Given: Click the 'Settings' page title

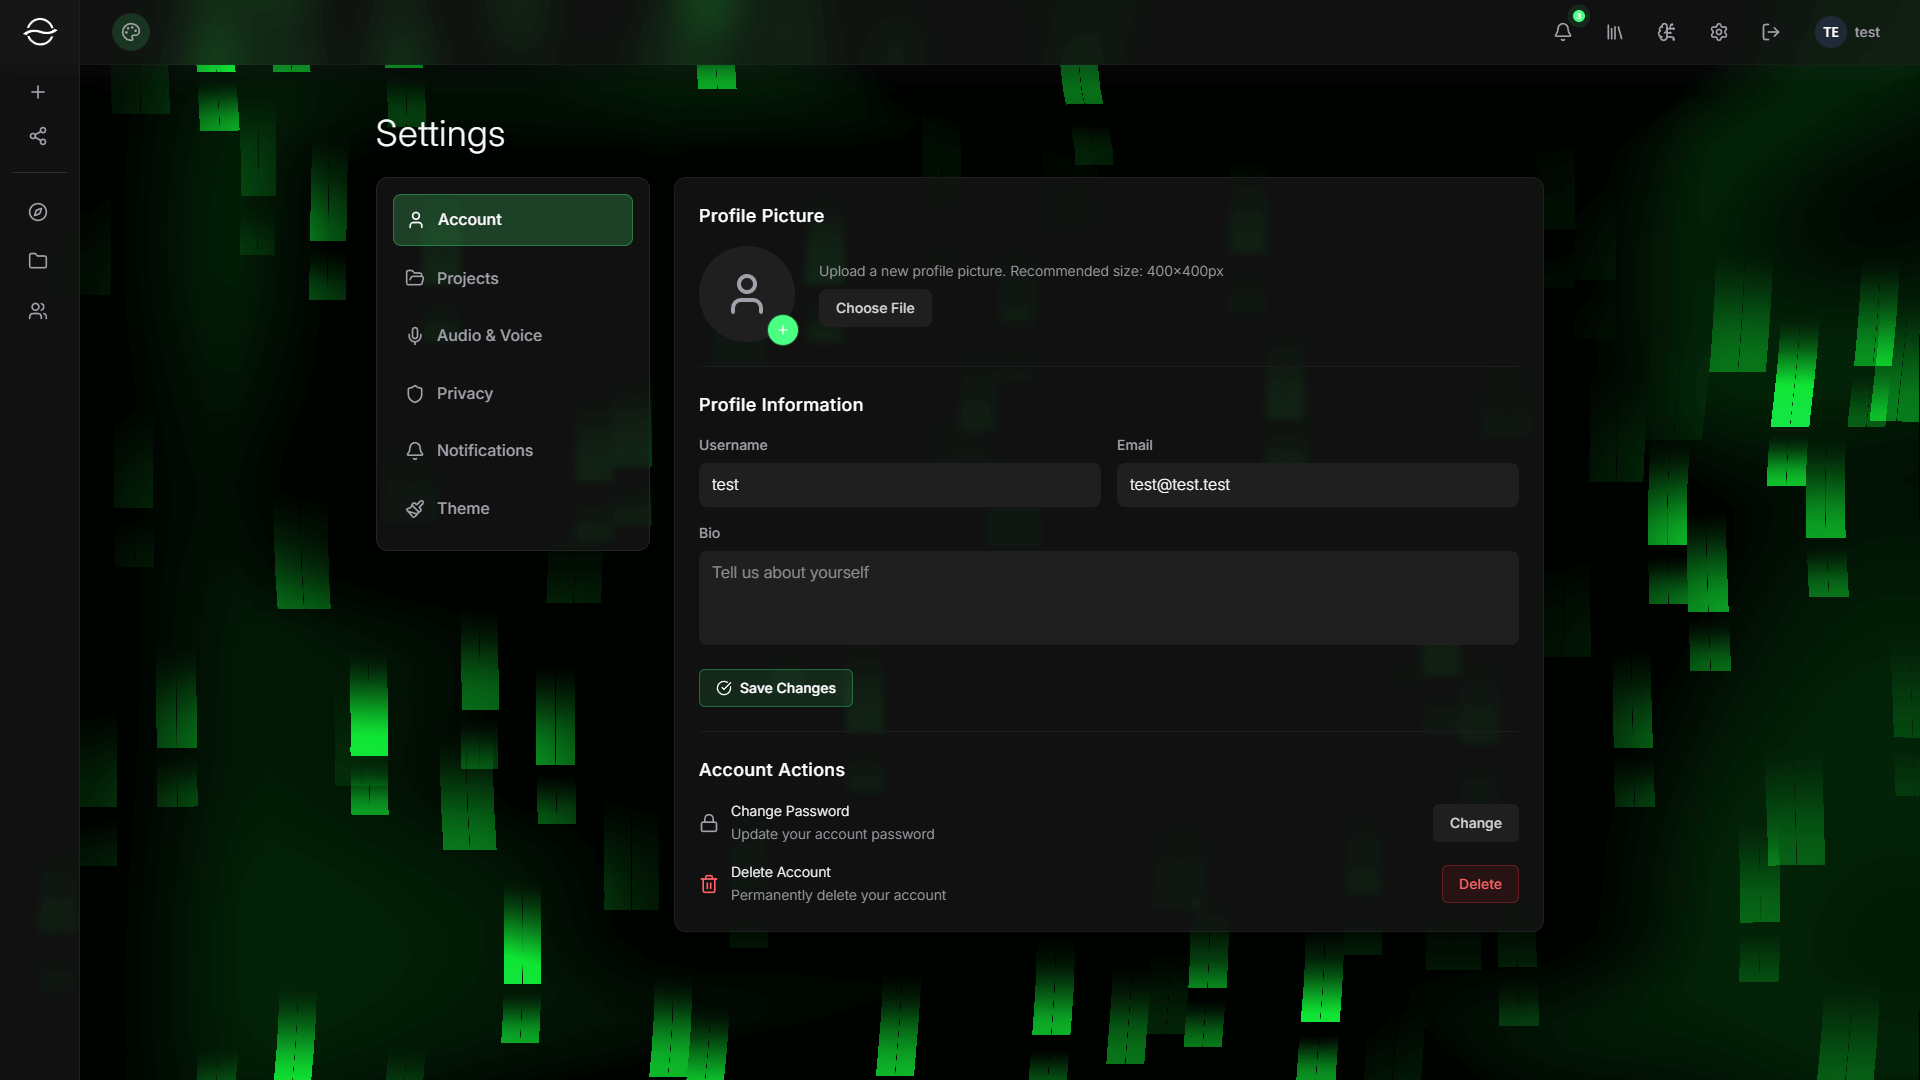Looking at the screenshot, I should (440, 134).
